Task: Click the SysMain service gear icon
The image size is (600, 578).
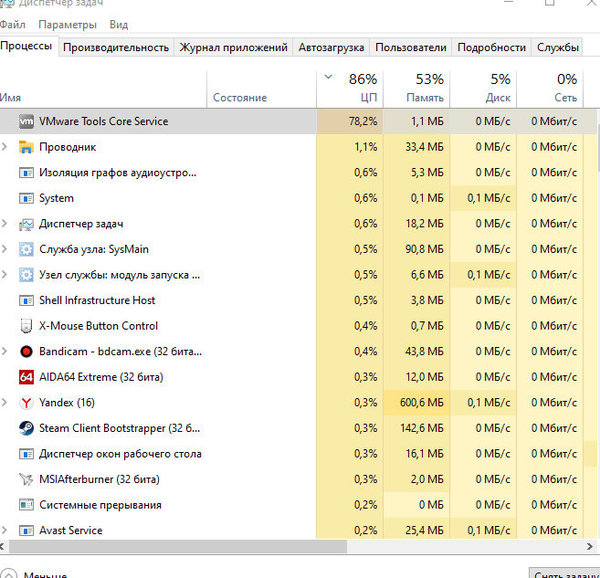Action: click(26, 249)
